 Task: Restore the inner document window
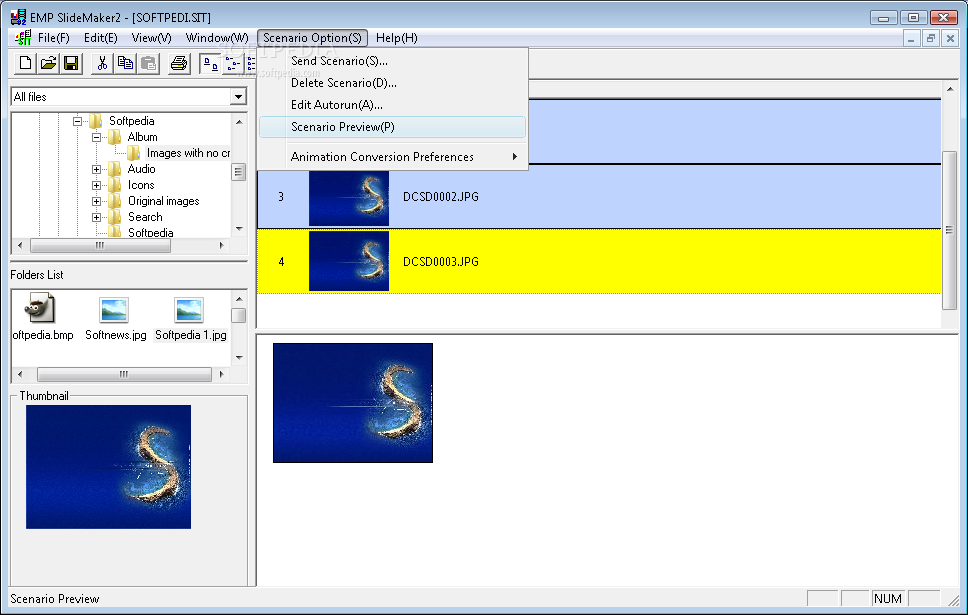tap(930, 38)
